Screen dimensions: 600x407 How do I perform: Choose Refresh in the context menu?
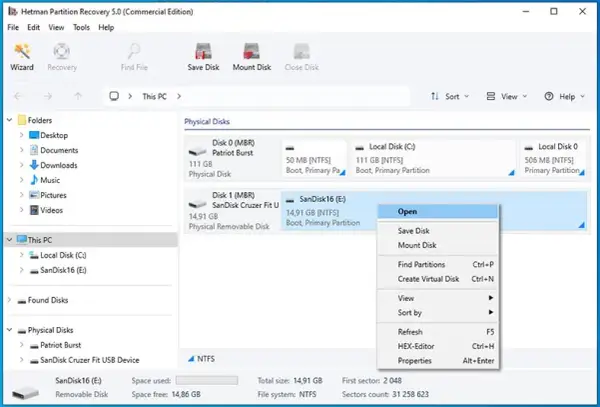(438, 332)
